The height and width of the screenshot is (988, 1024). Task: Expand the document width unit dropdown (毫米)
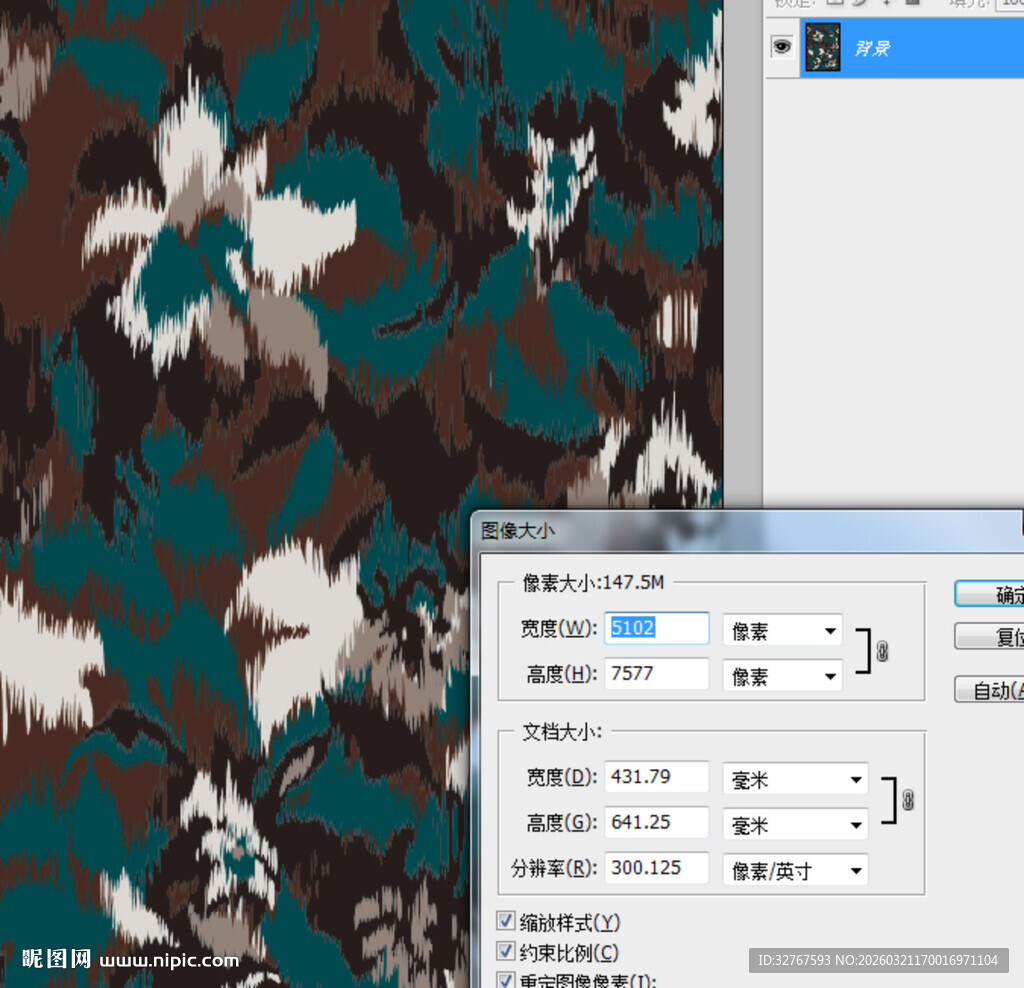click(x=795, y=779)
